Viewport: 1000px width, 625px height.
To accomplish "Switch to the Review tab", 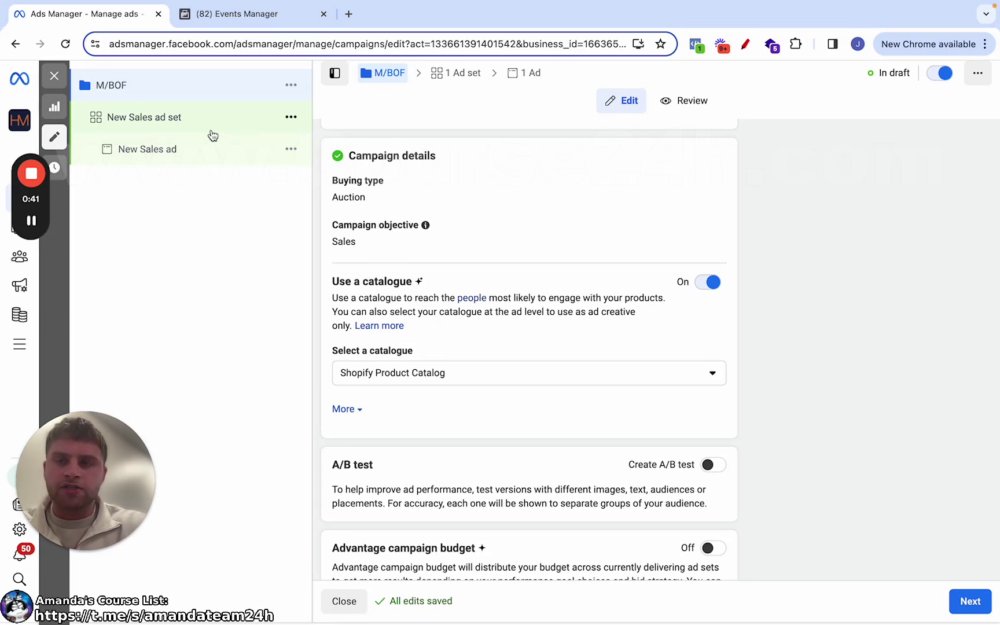I will pyautogui.click(x=684, y=101).
